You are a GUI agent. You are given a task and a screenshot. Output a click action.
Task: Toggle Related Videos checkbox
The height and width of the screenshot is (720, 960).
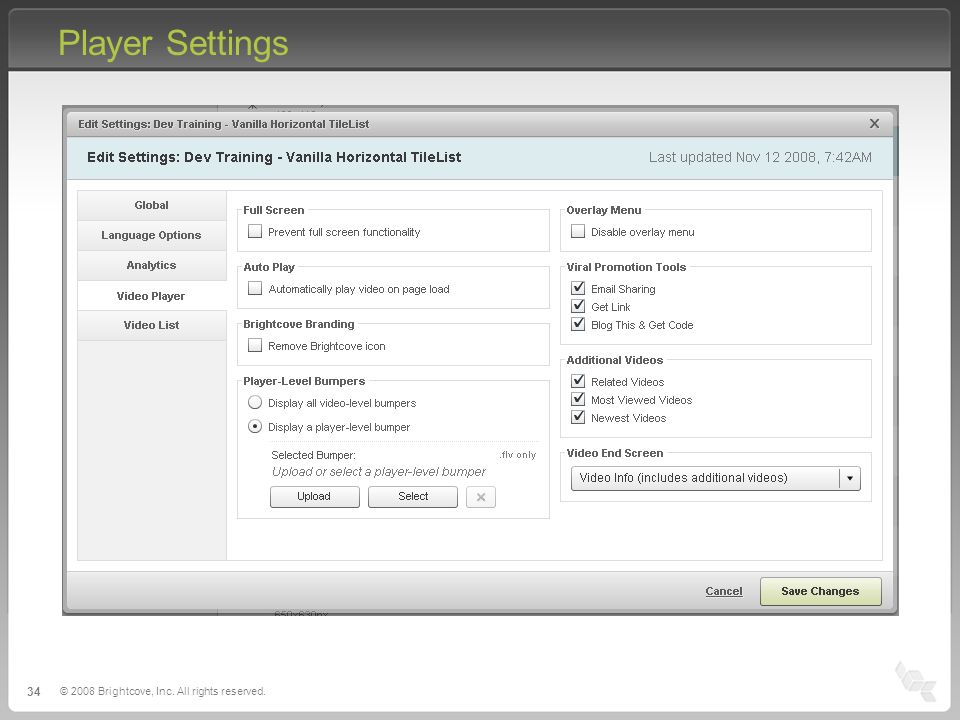(x=578, y=381)
